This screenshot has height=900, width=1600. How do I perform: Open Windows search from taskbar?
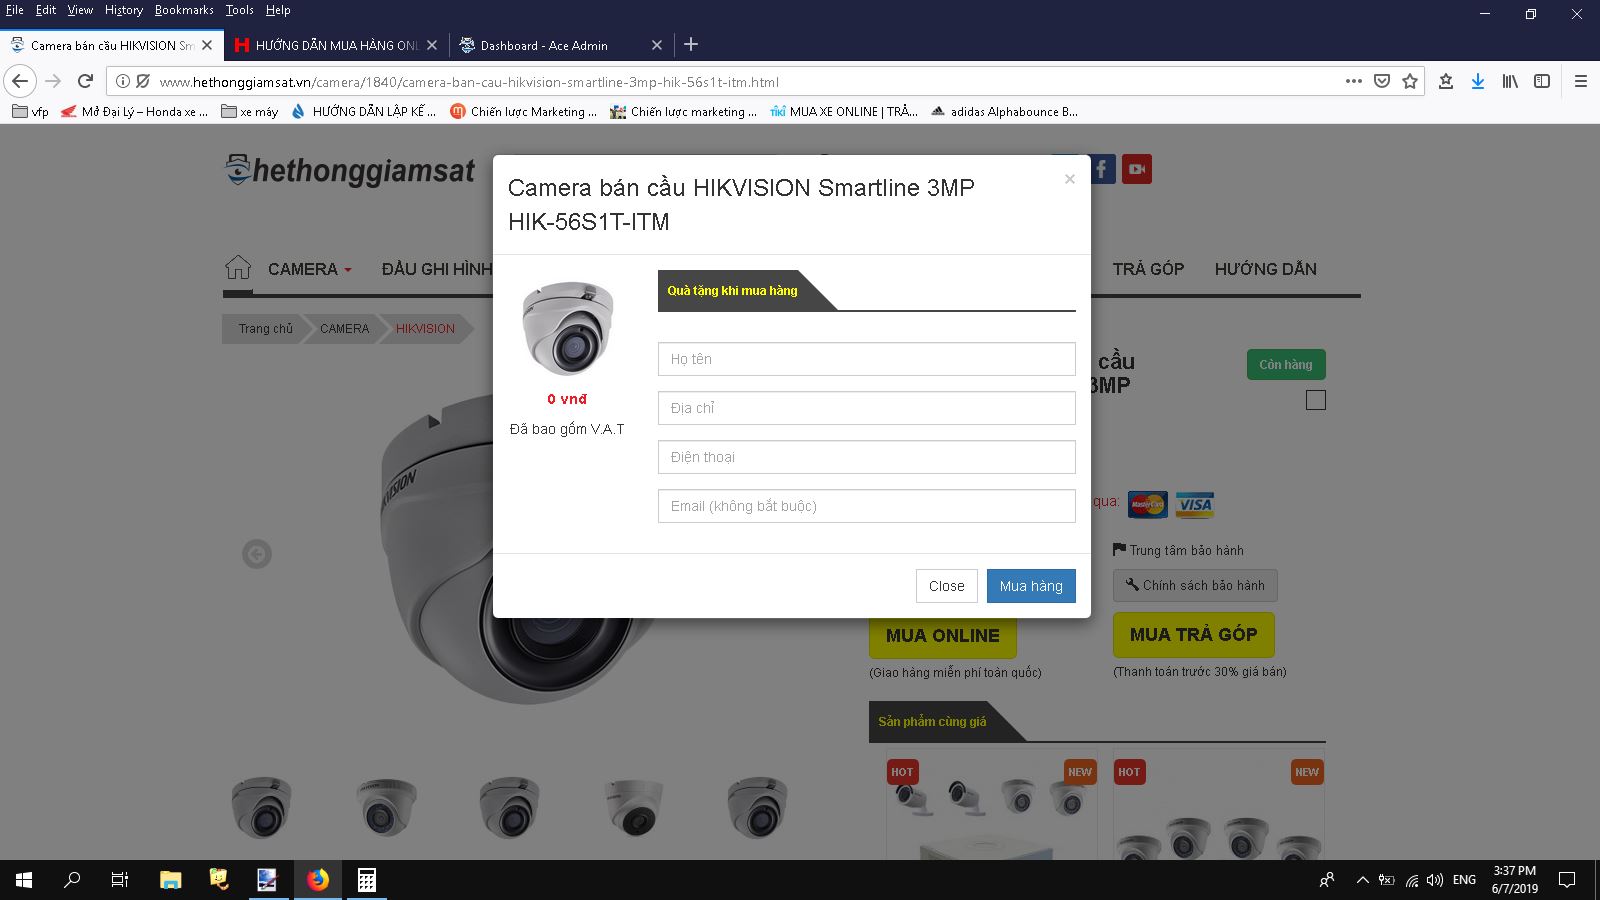pyautogui.click(x=72, y=880)
